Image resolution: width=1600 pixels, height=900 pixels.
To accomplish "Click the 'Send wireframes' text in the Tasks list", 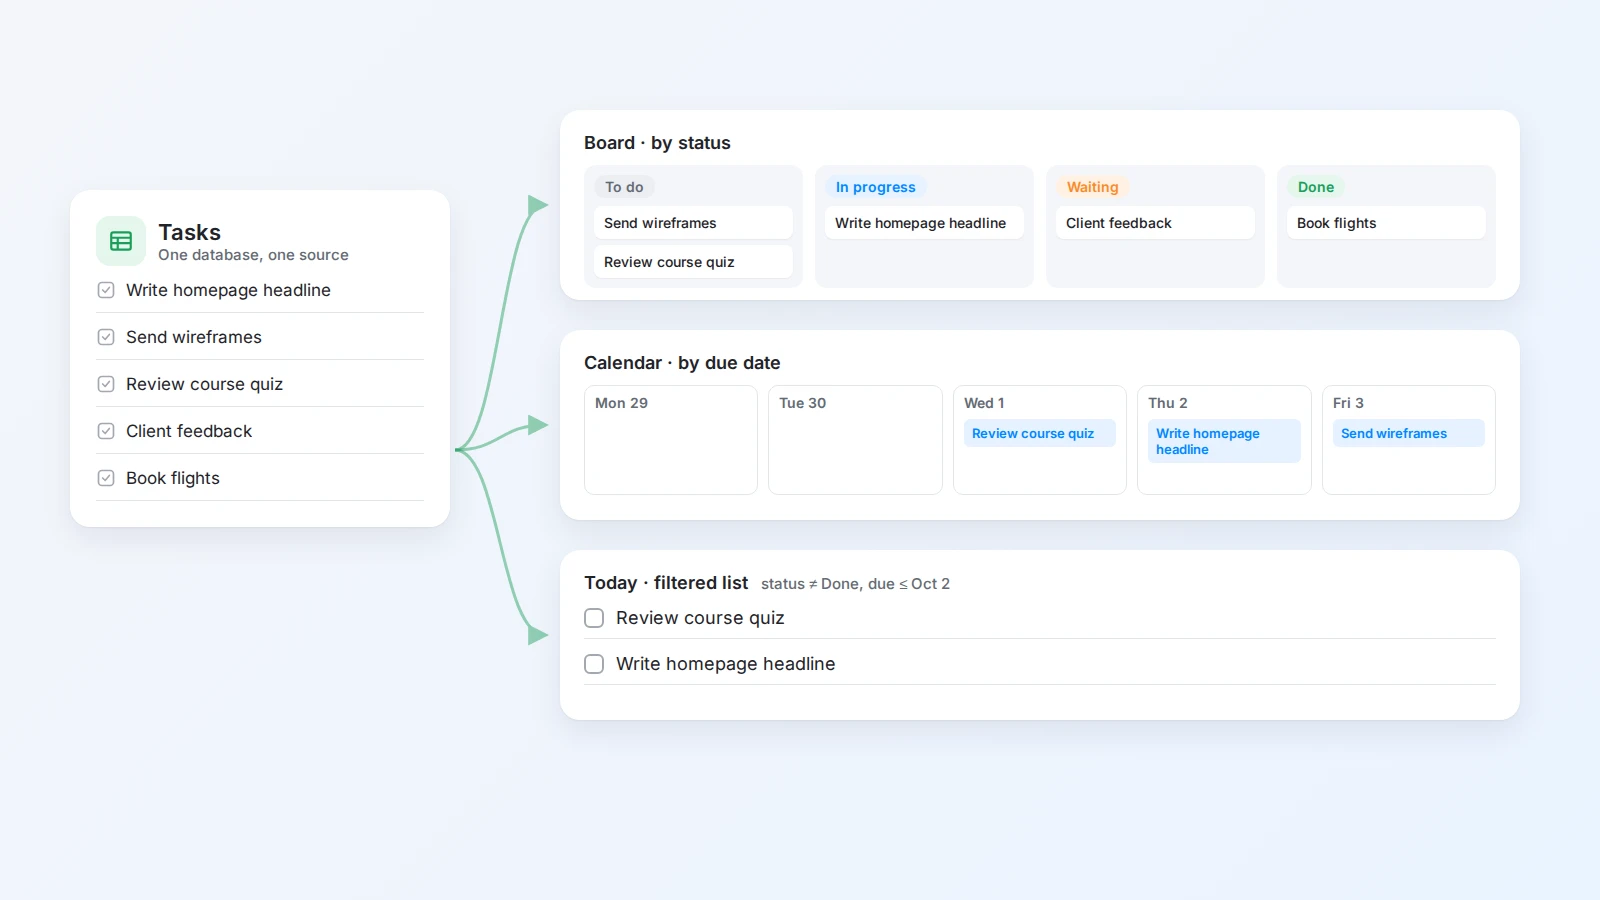I will [x=194, y=337].
